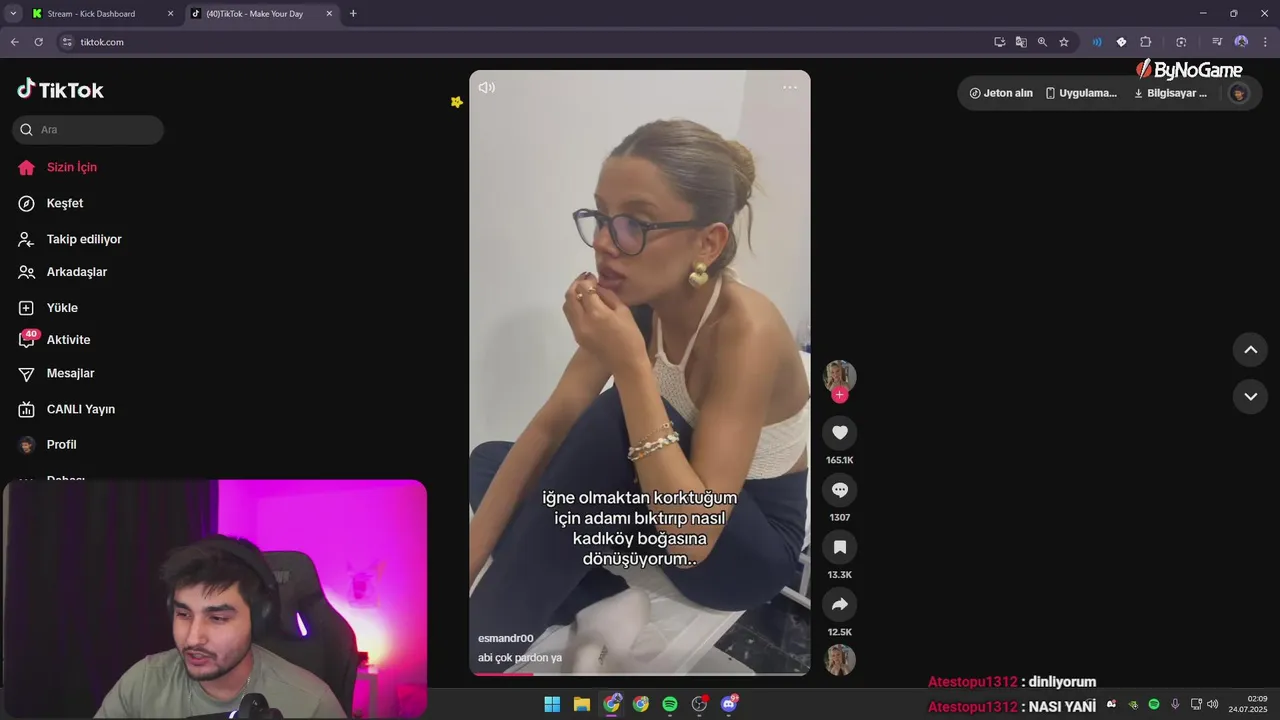Open the video three-dot options menu

pos(790,87)
